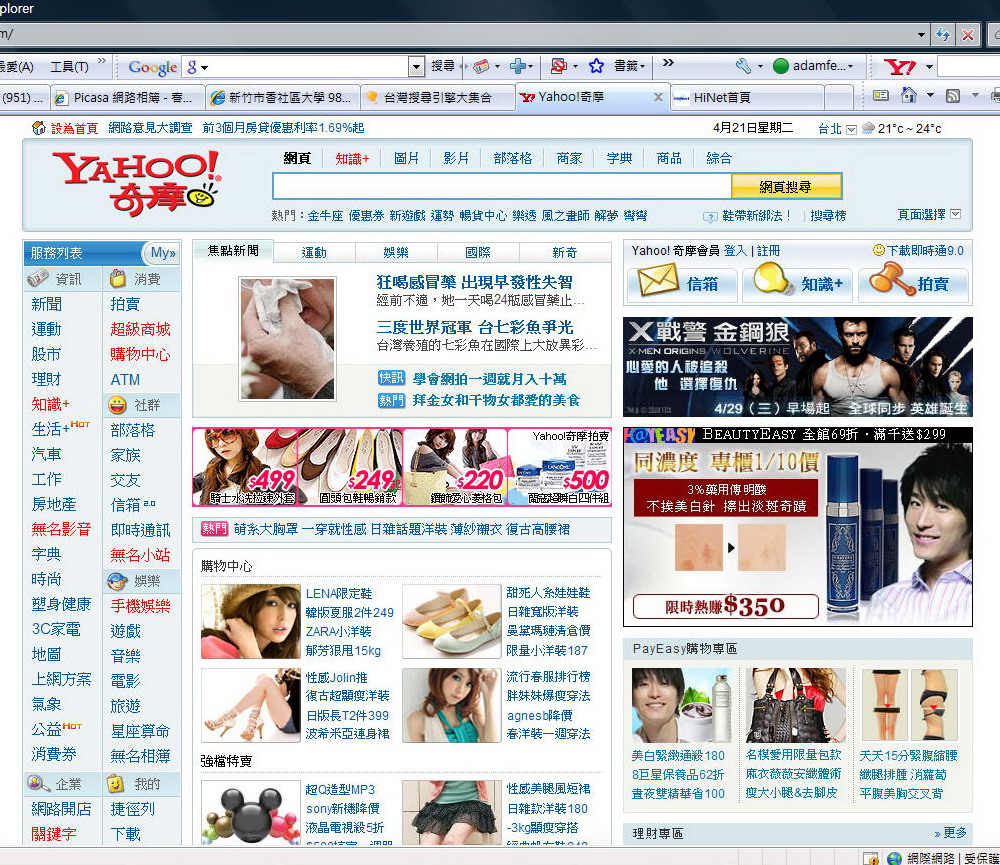Click the Google toolbar news icon

[x=481, y=65]
